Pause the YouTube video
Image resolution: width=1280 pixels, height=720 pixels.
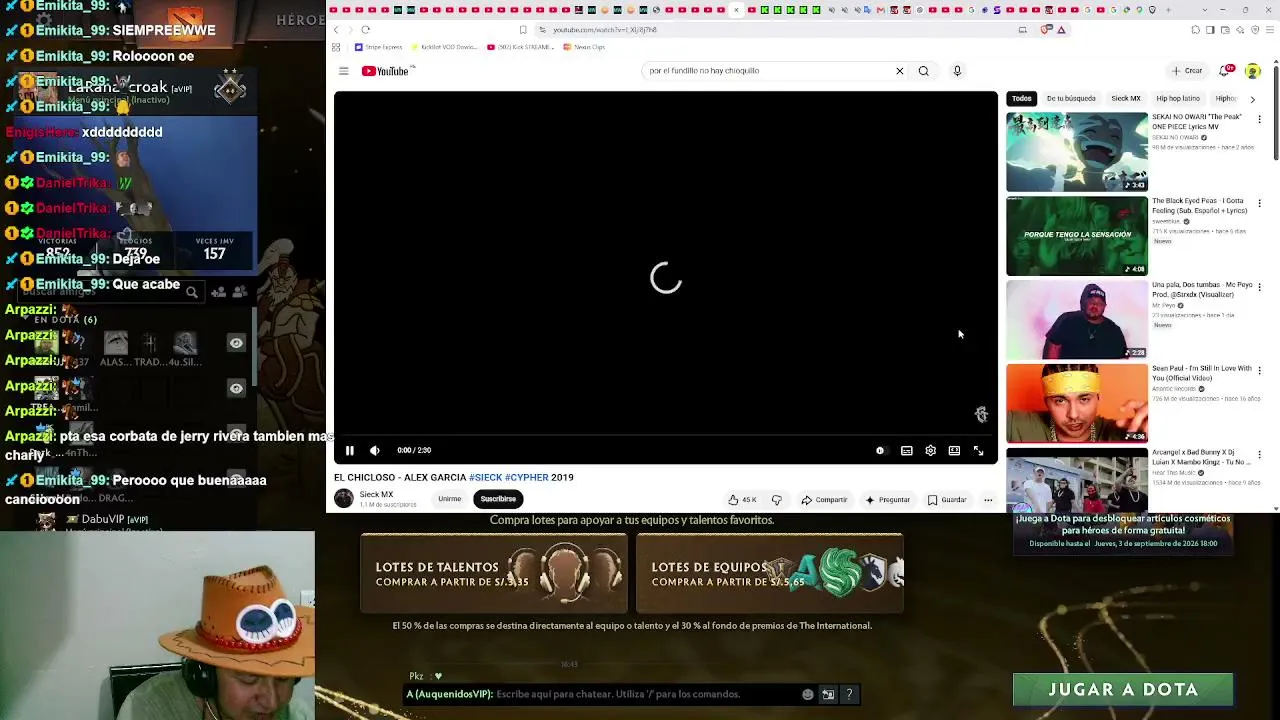click(349, 451)
